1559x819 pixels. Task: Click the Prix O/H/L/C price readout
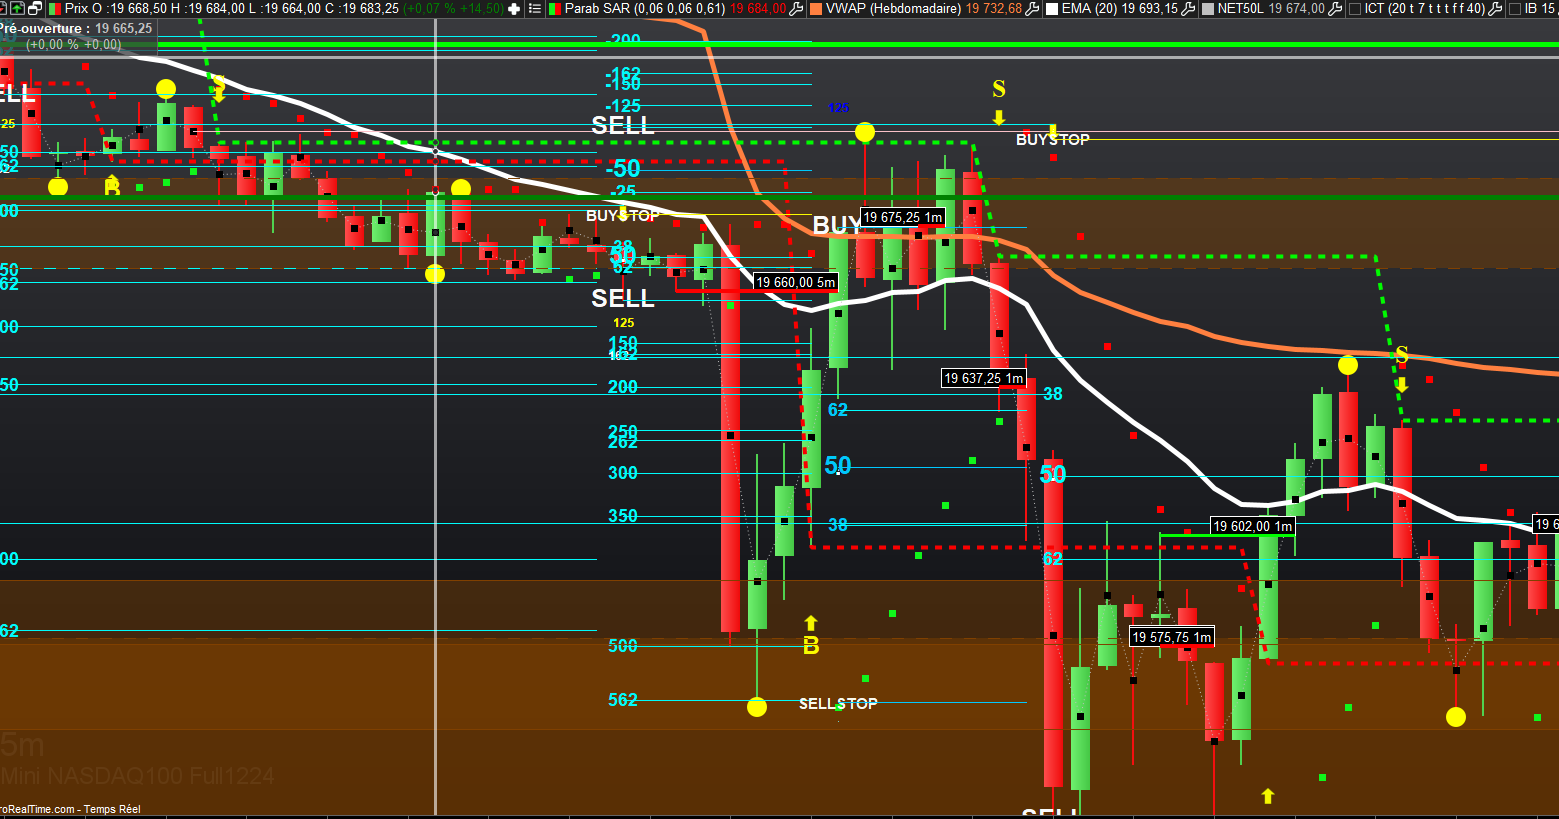(232, 8)
